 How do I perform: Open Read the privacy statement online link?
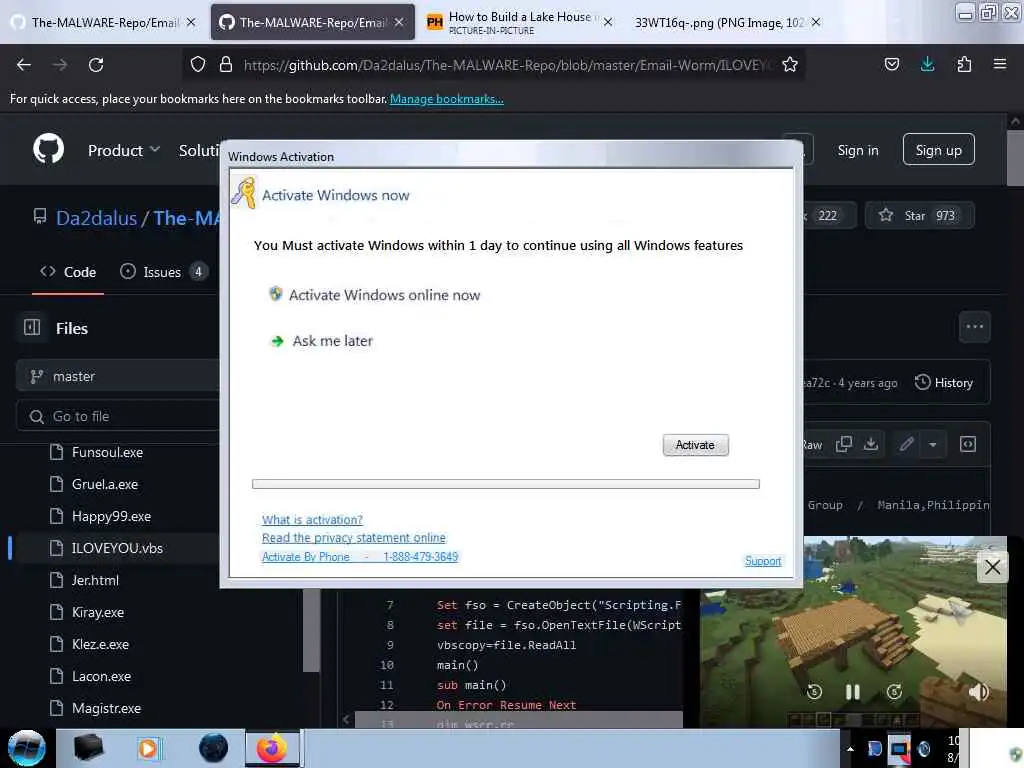[353, 537]
